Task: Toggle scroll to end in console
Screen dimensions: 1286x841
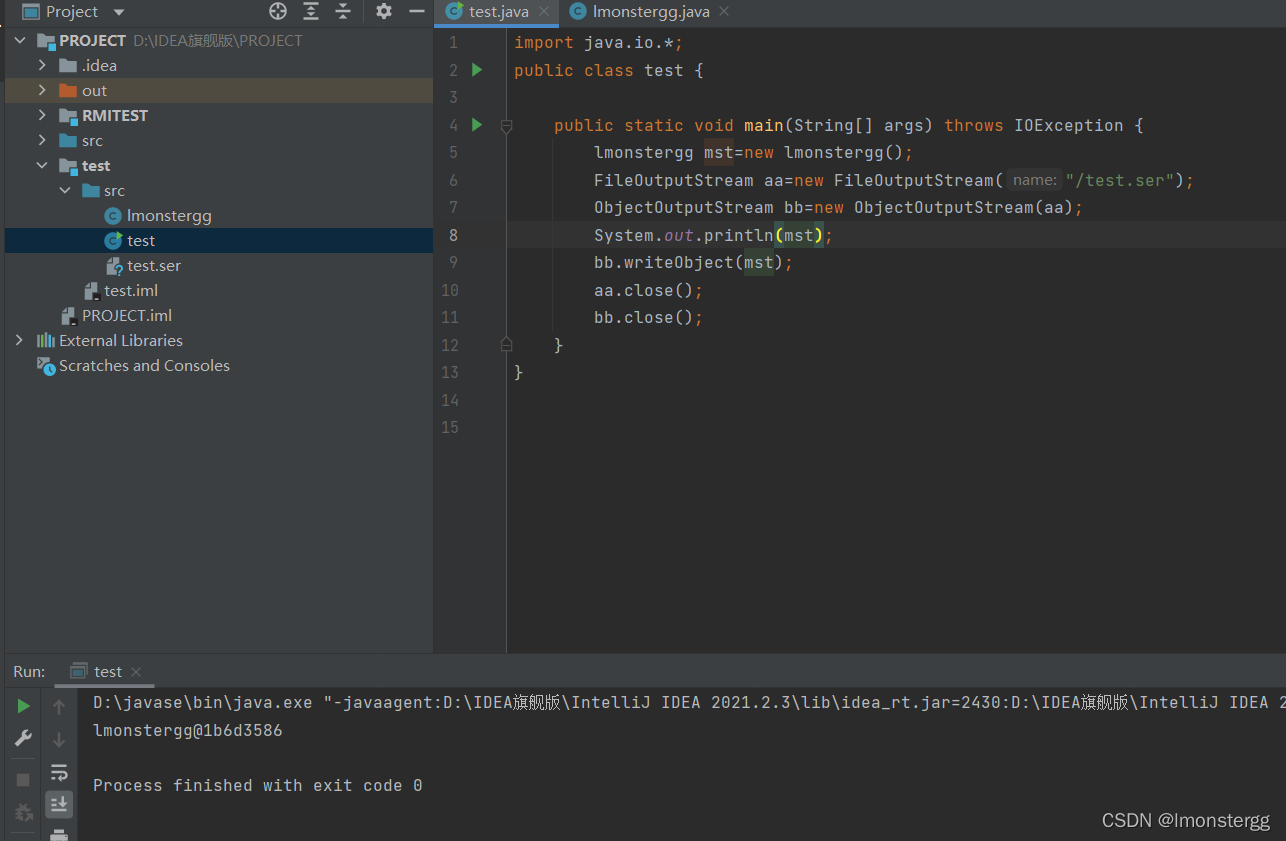Action: coord(59,804)
